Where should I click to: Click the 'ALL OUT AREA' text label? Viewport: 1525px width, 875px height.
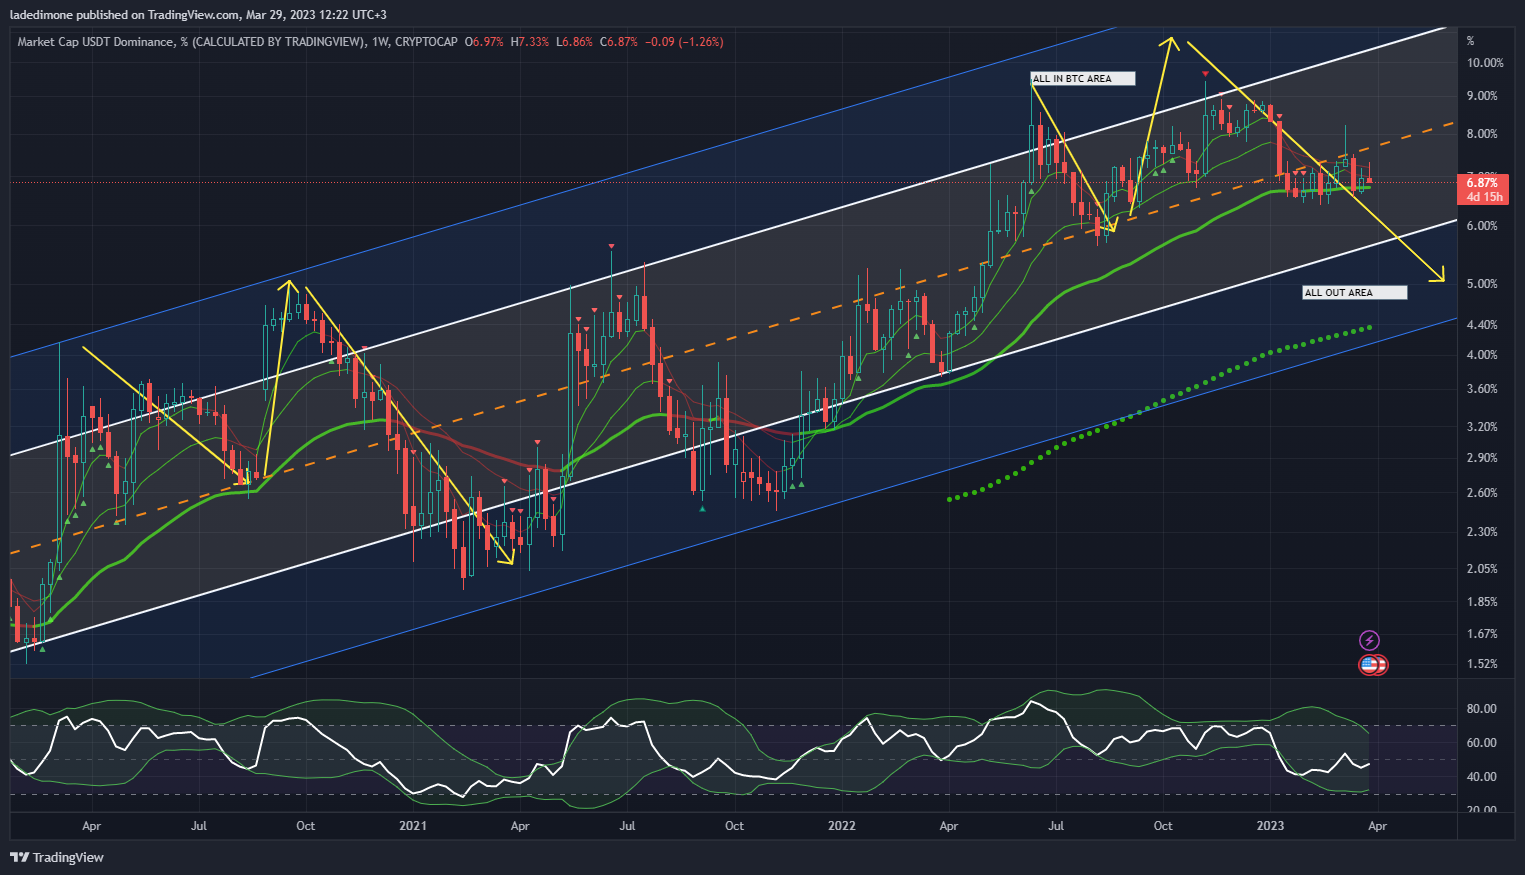click(1354, 293)
